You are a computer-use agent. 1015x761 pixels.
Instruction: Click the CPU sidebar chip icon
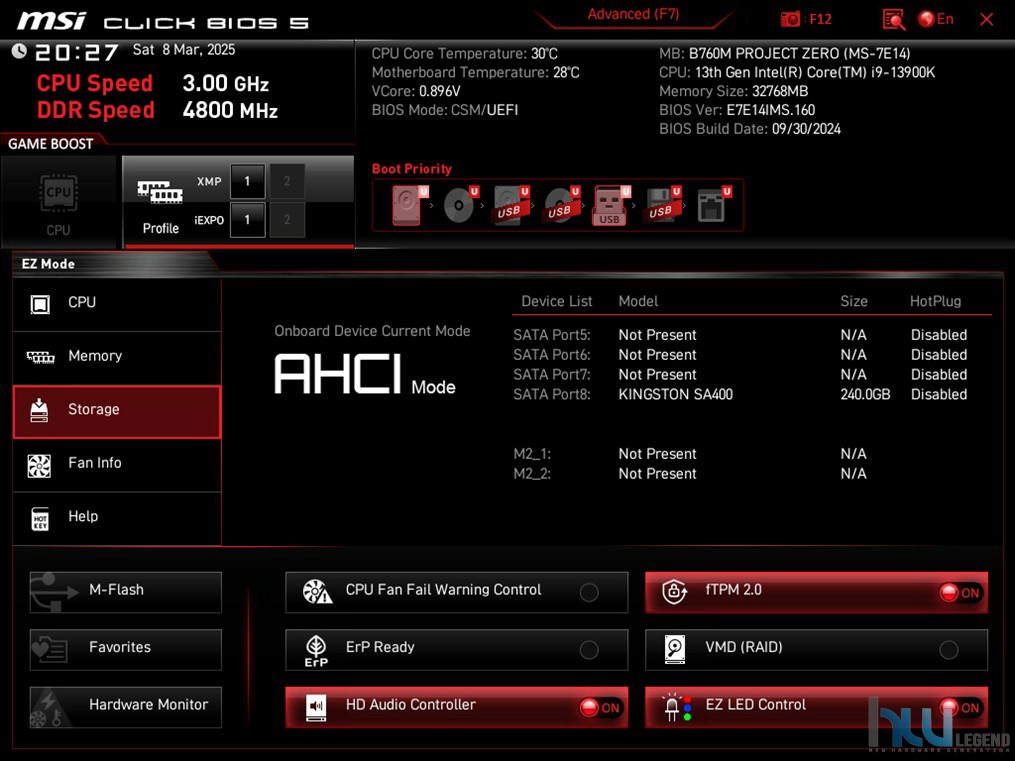click(x=40, y=303)
